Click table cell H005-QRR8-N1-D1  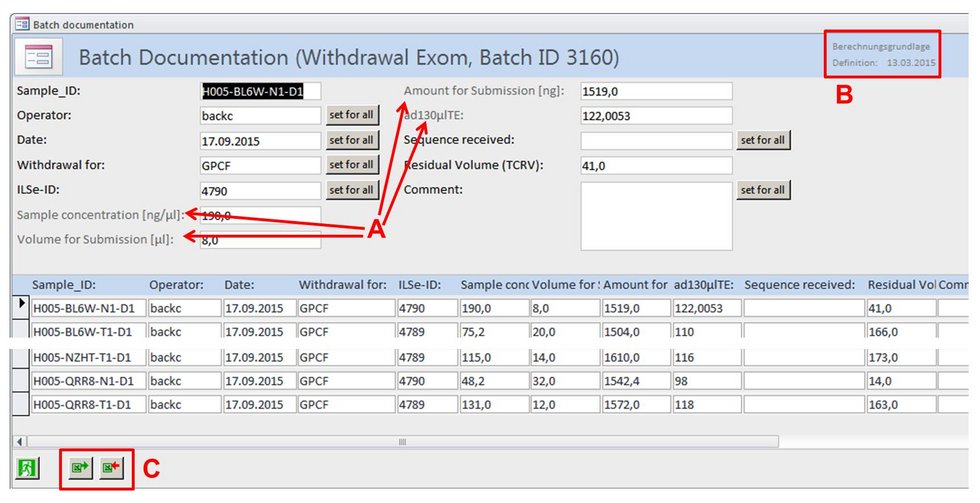[x=89, y=381]
